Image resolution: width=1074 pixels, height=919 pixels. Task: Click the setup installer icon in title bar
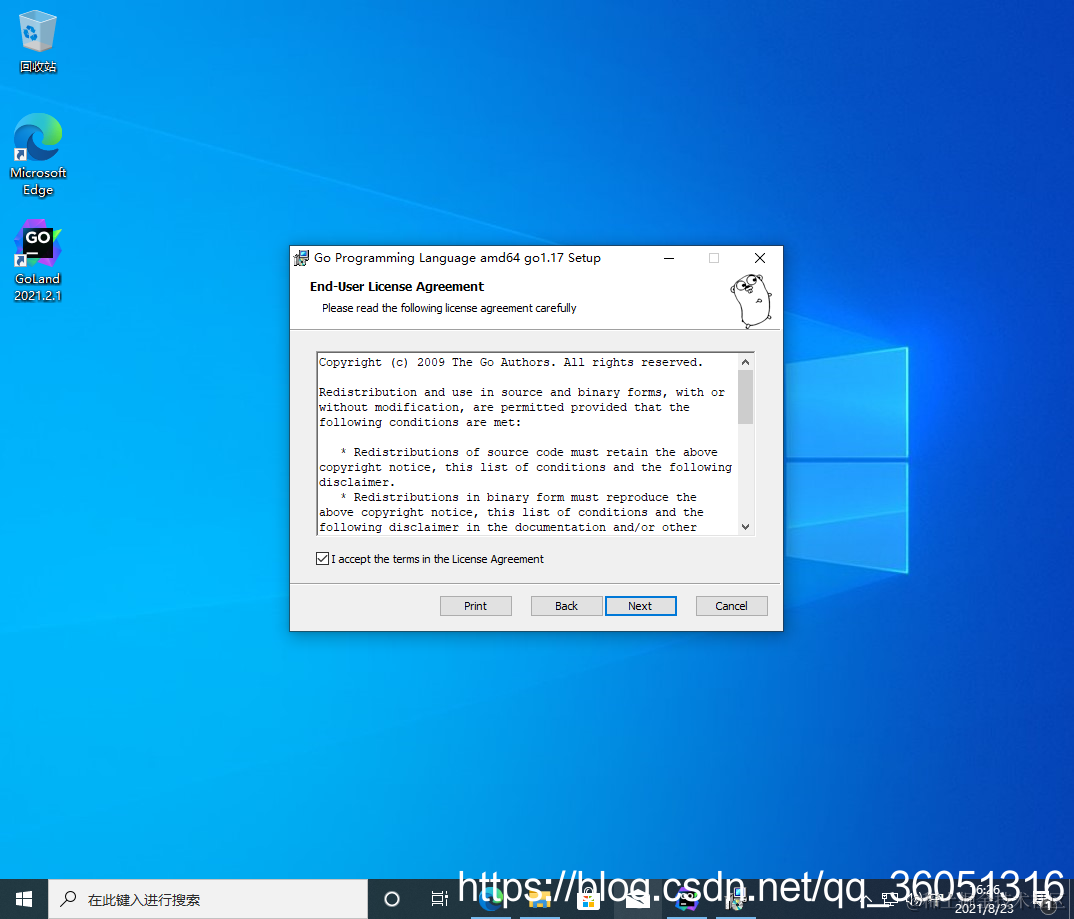pyautogui.click(x=301, y=258)
